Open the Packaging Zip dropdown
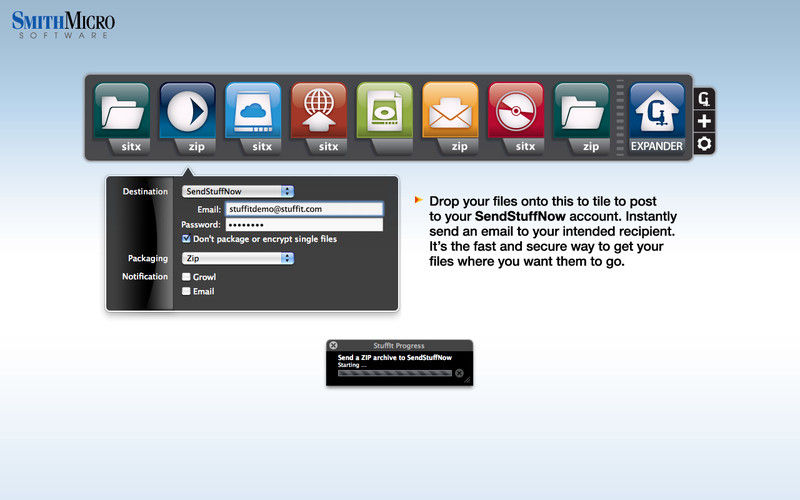This screenshot has width=800, height=500. 238,258
